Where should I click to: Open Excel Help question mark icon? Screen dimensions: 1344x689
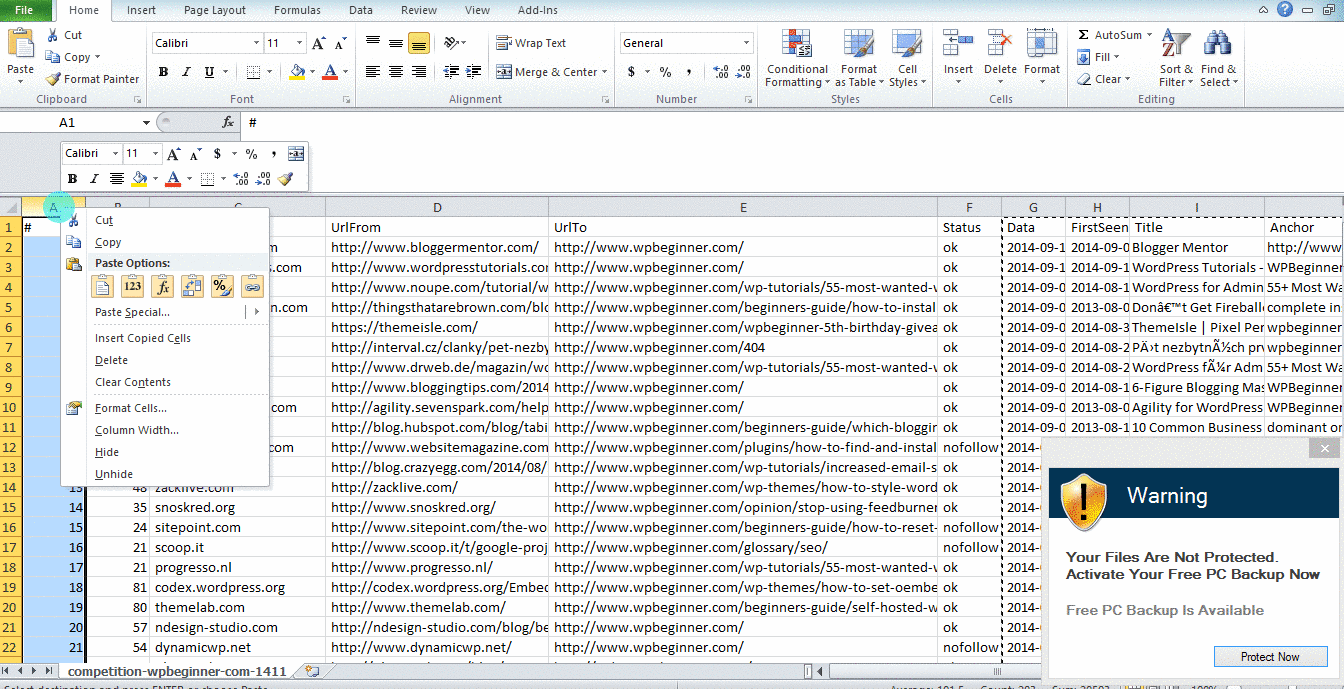pos(1285,9)
